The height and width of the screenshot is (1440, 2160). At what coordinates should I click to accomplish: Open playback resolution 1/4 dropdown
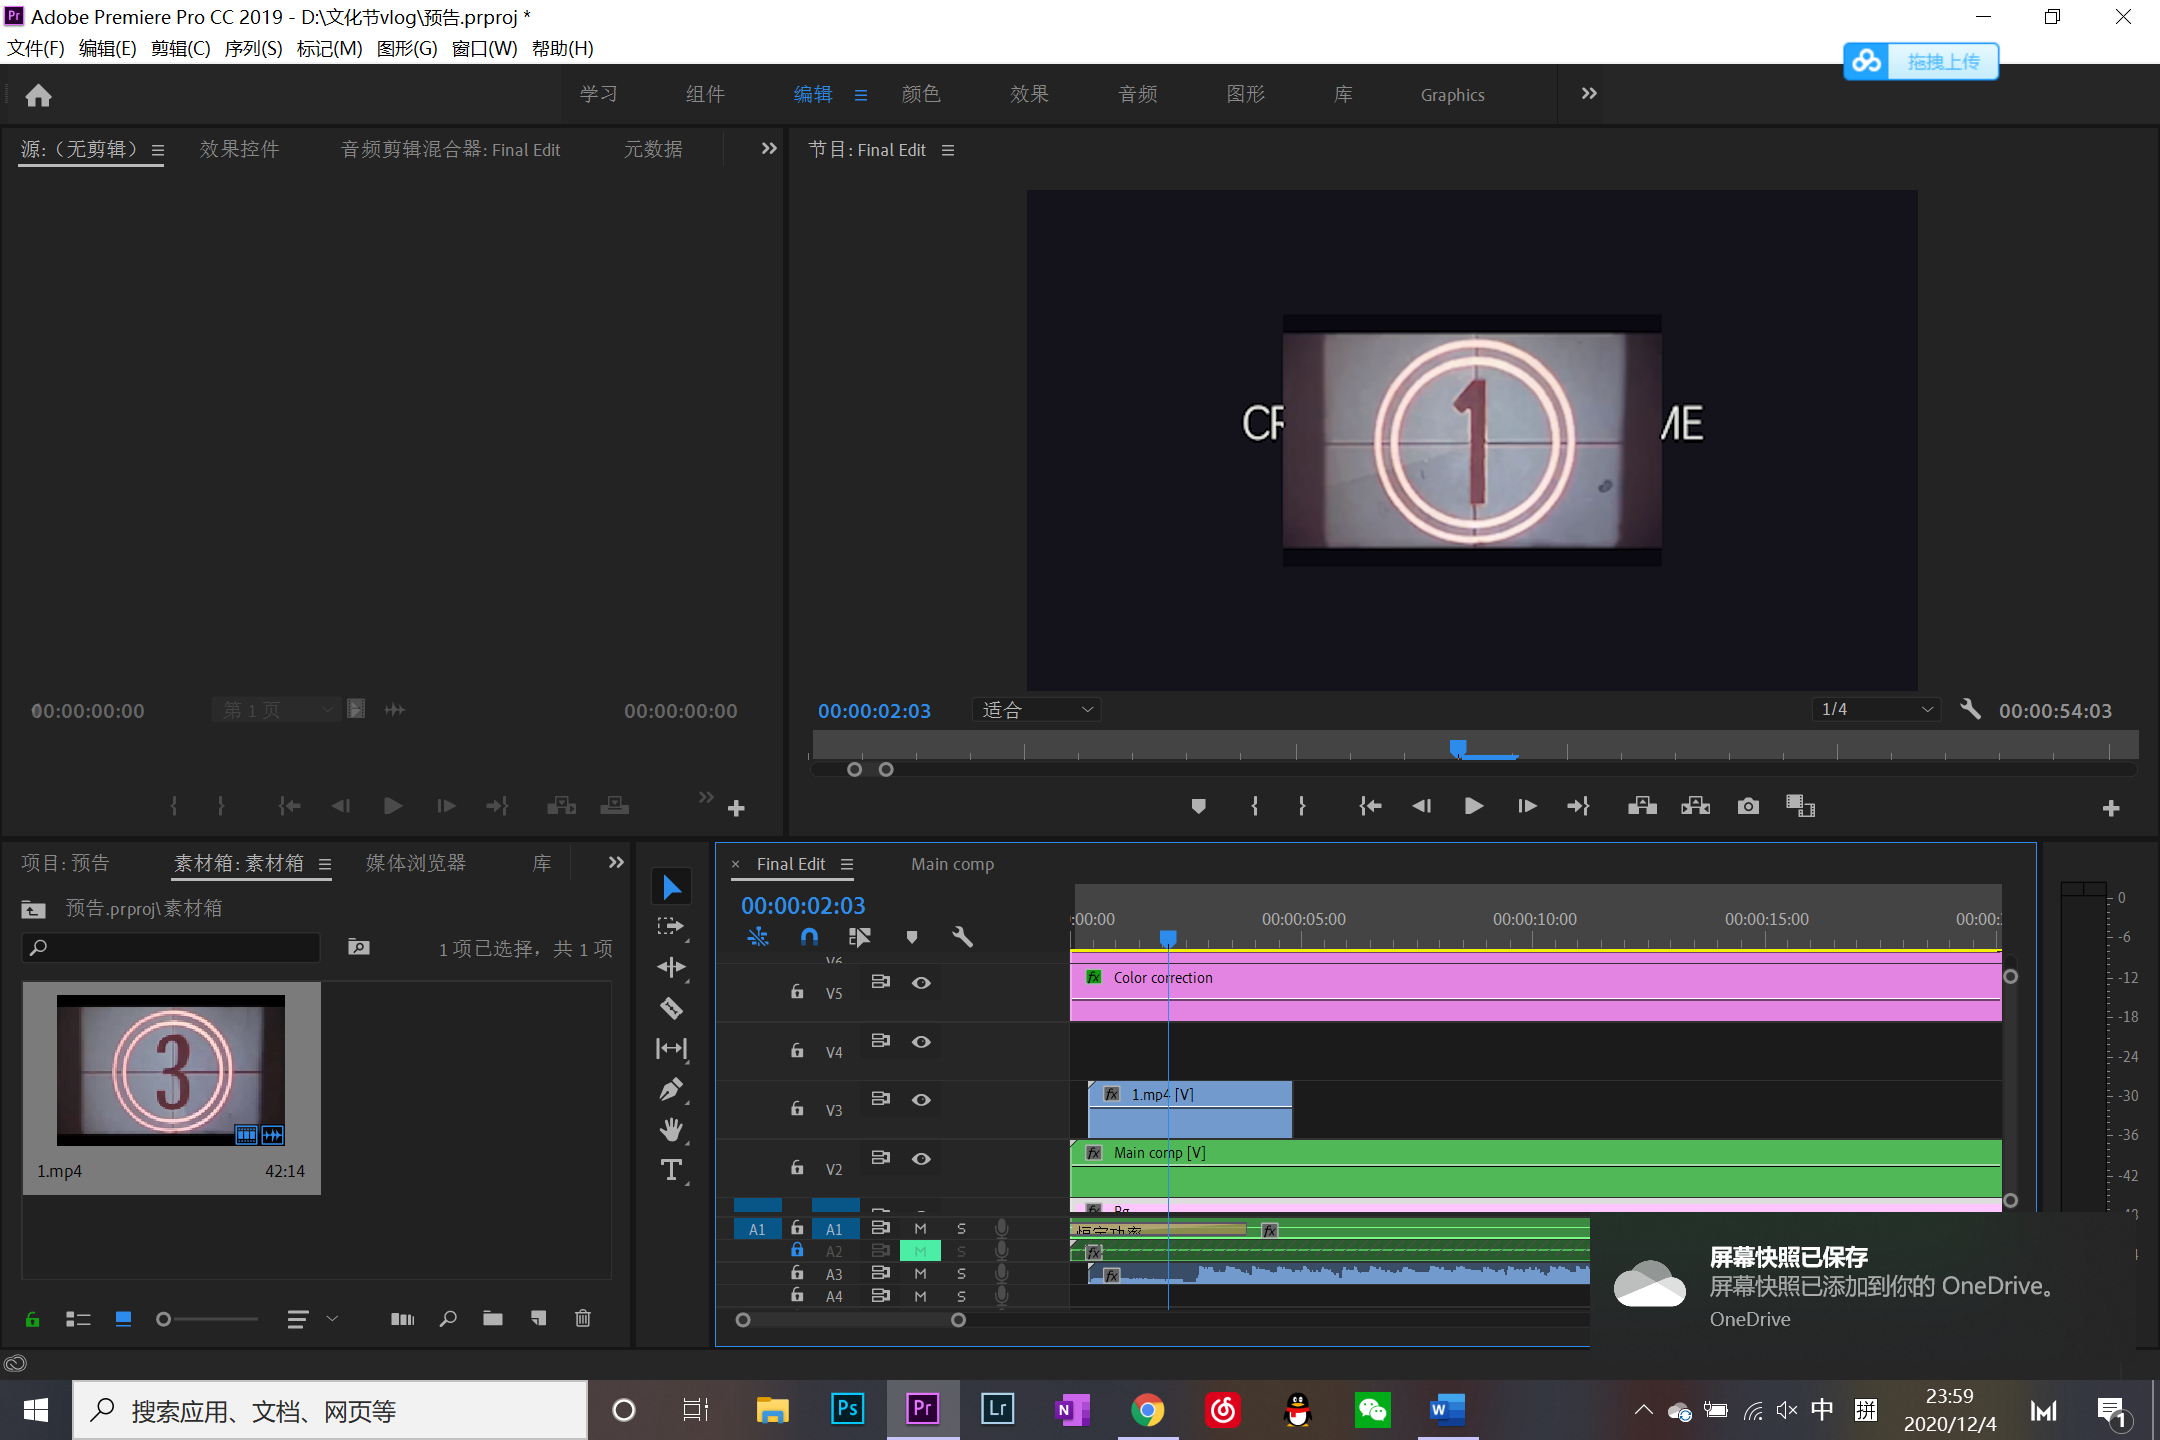pos(1875,710)
